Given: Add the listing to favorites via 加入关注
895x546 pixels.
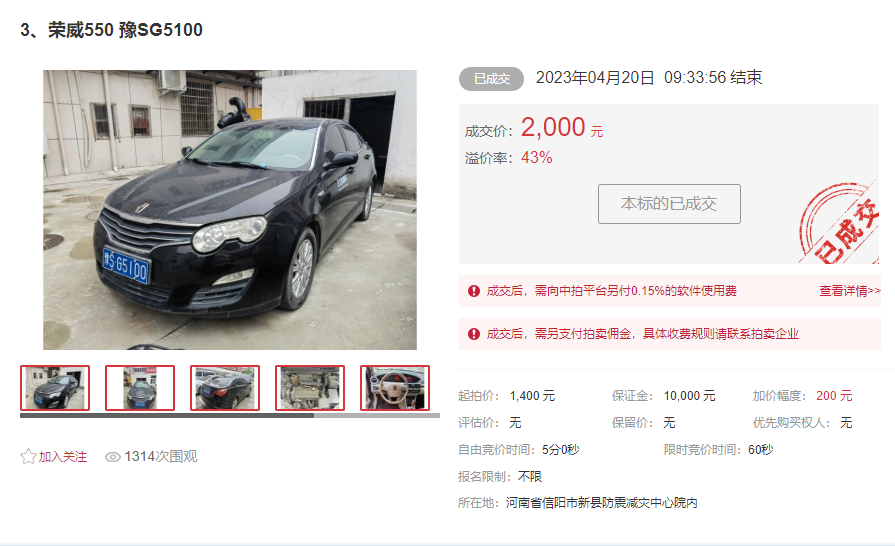Looking at the screenshot, I should click(x=62, y=457).
